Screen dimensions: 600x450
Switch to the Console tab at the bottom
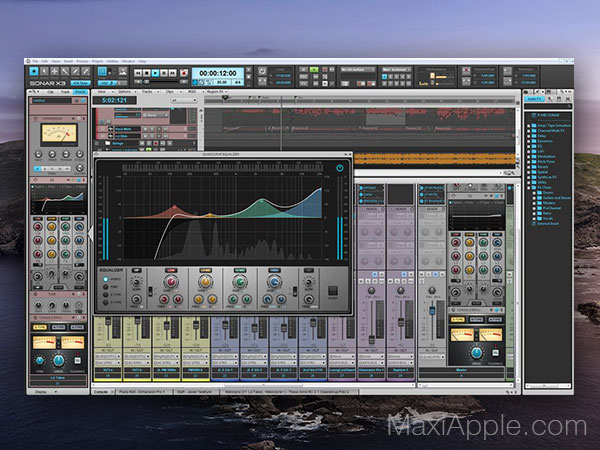pyautogui.click(x=103, y=392)
